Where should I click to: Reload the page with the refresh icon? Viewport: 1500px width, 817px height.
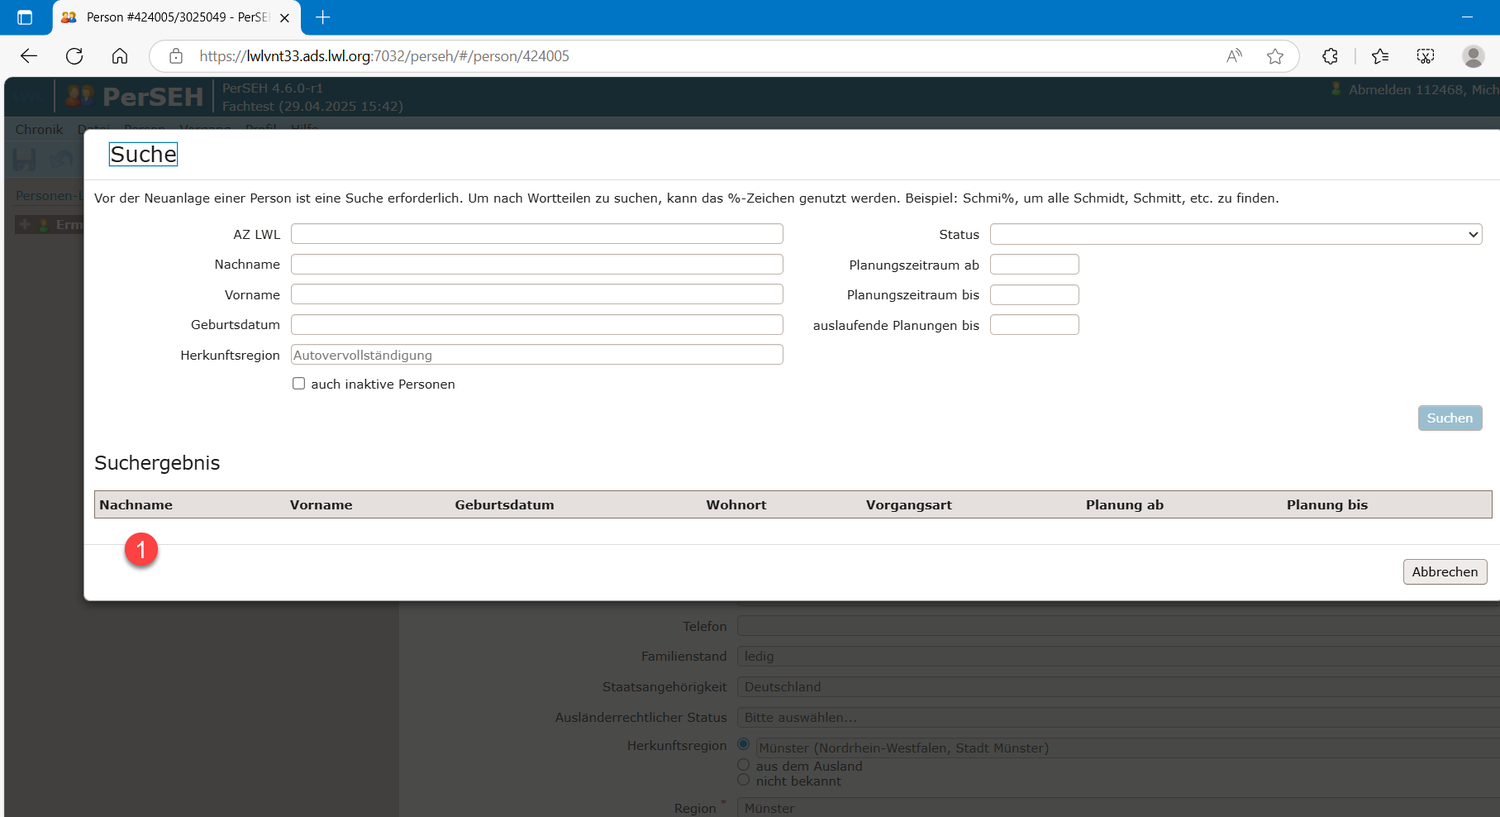pos(74,56)
